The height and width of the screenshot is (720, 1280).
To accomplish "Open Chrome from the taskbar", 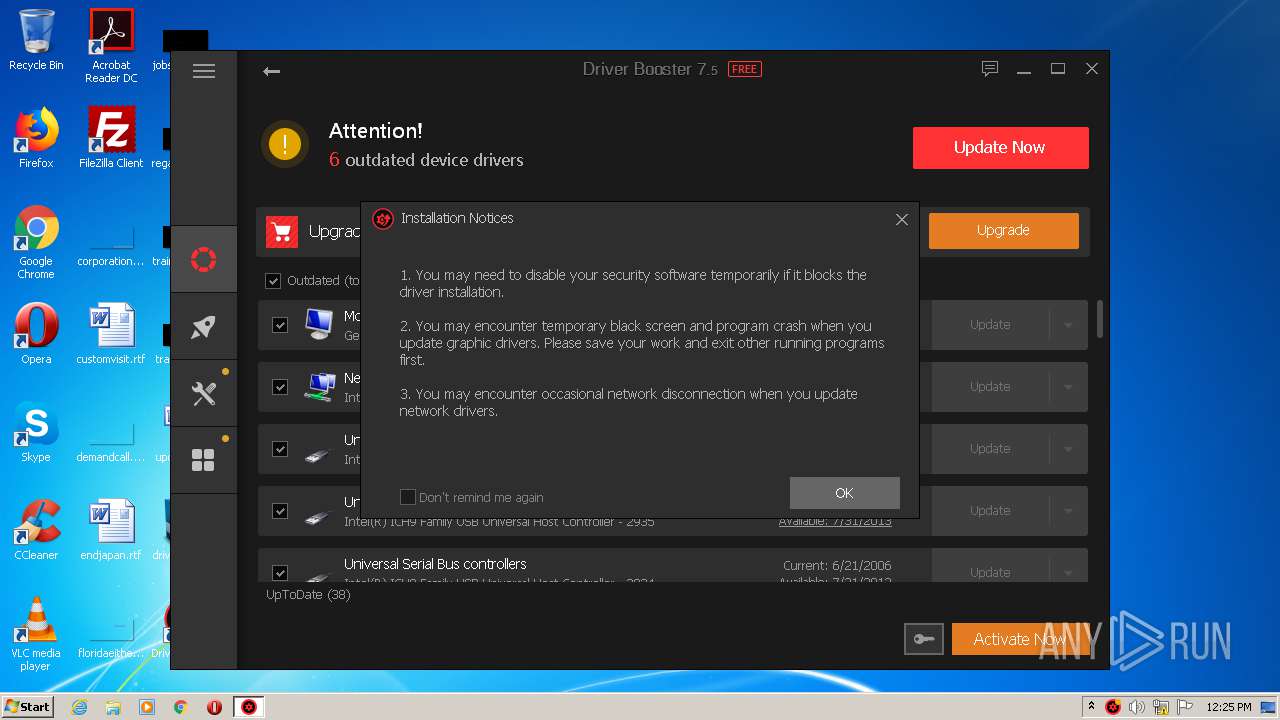I will pyautogui.click(x=181, y=707).
